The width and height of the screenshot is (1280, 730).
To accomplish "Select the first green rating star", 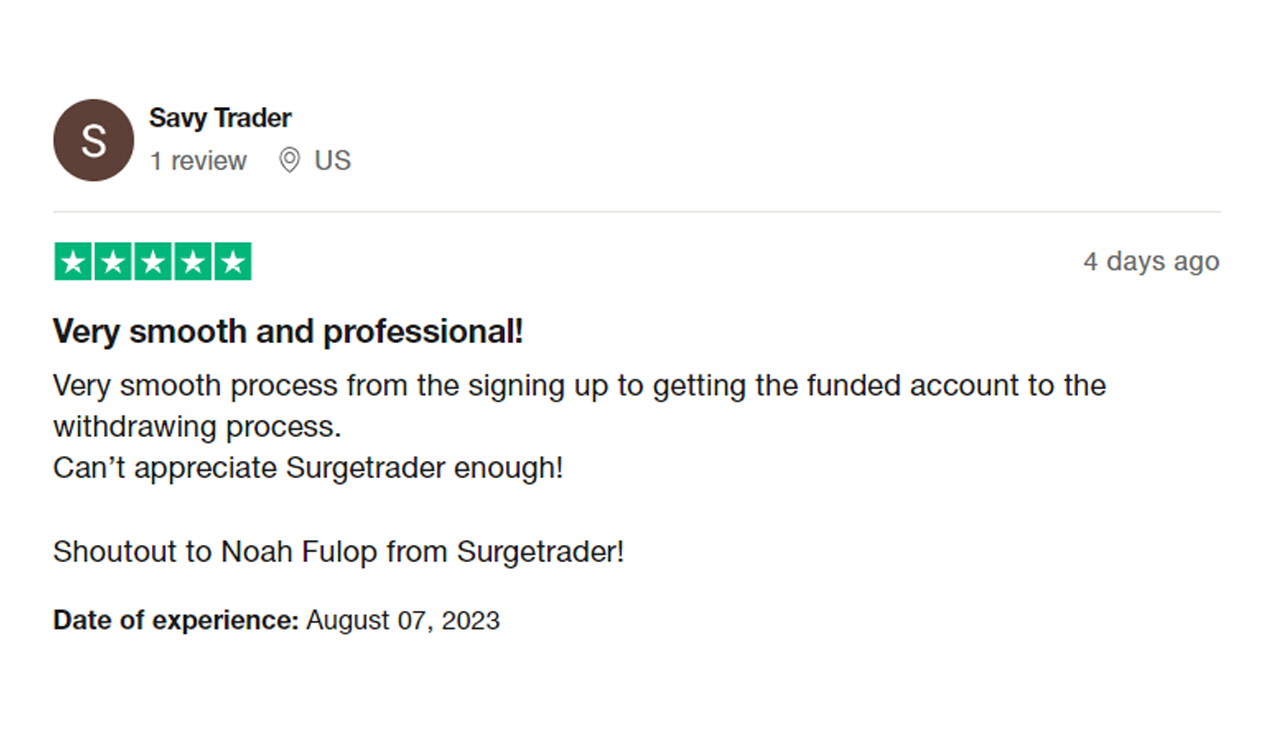I will point(73,262).
